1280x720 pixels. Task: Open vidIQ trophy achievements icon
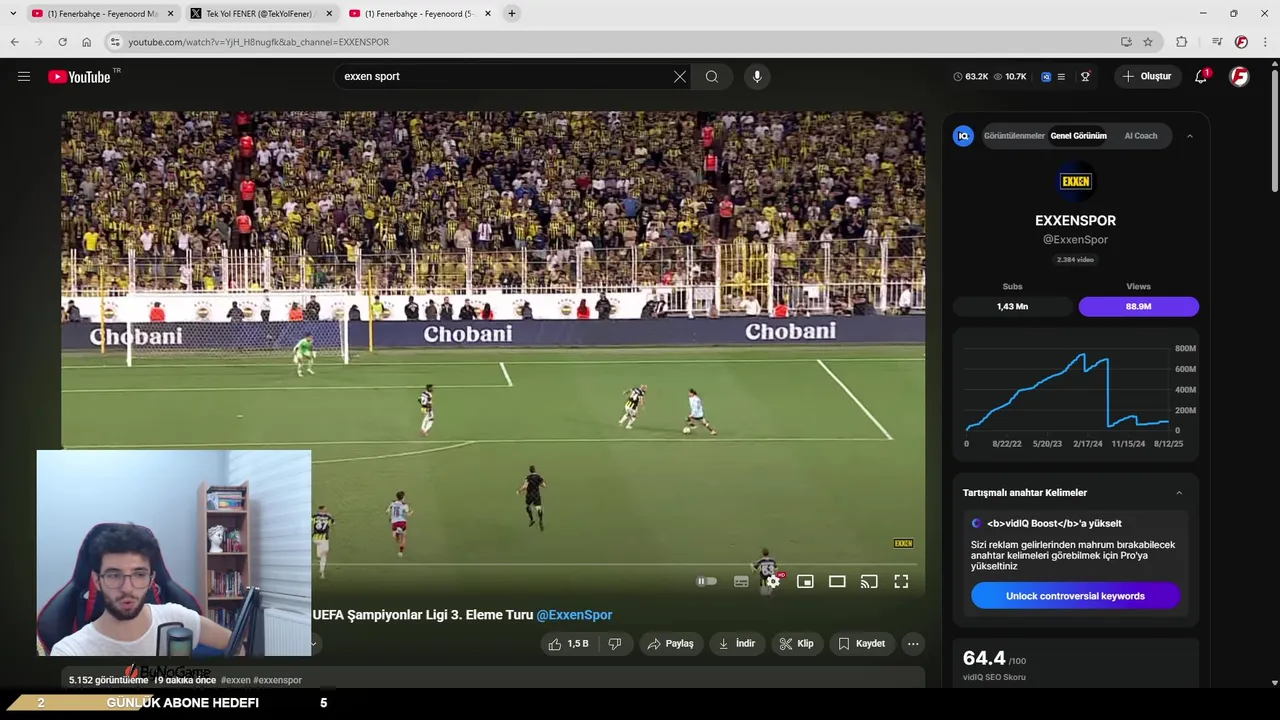1085,76
